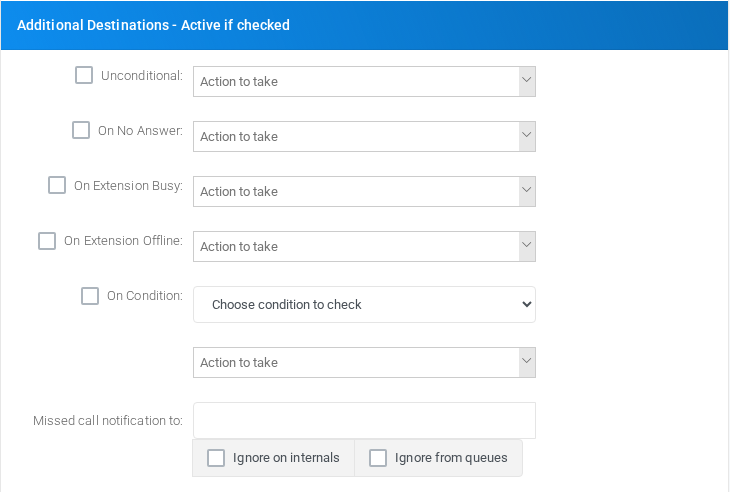Expand the On Extension Busy action dropdown
730x492 pixels.
[364, 191]
